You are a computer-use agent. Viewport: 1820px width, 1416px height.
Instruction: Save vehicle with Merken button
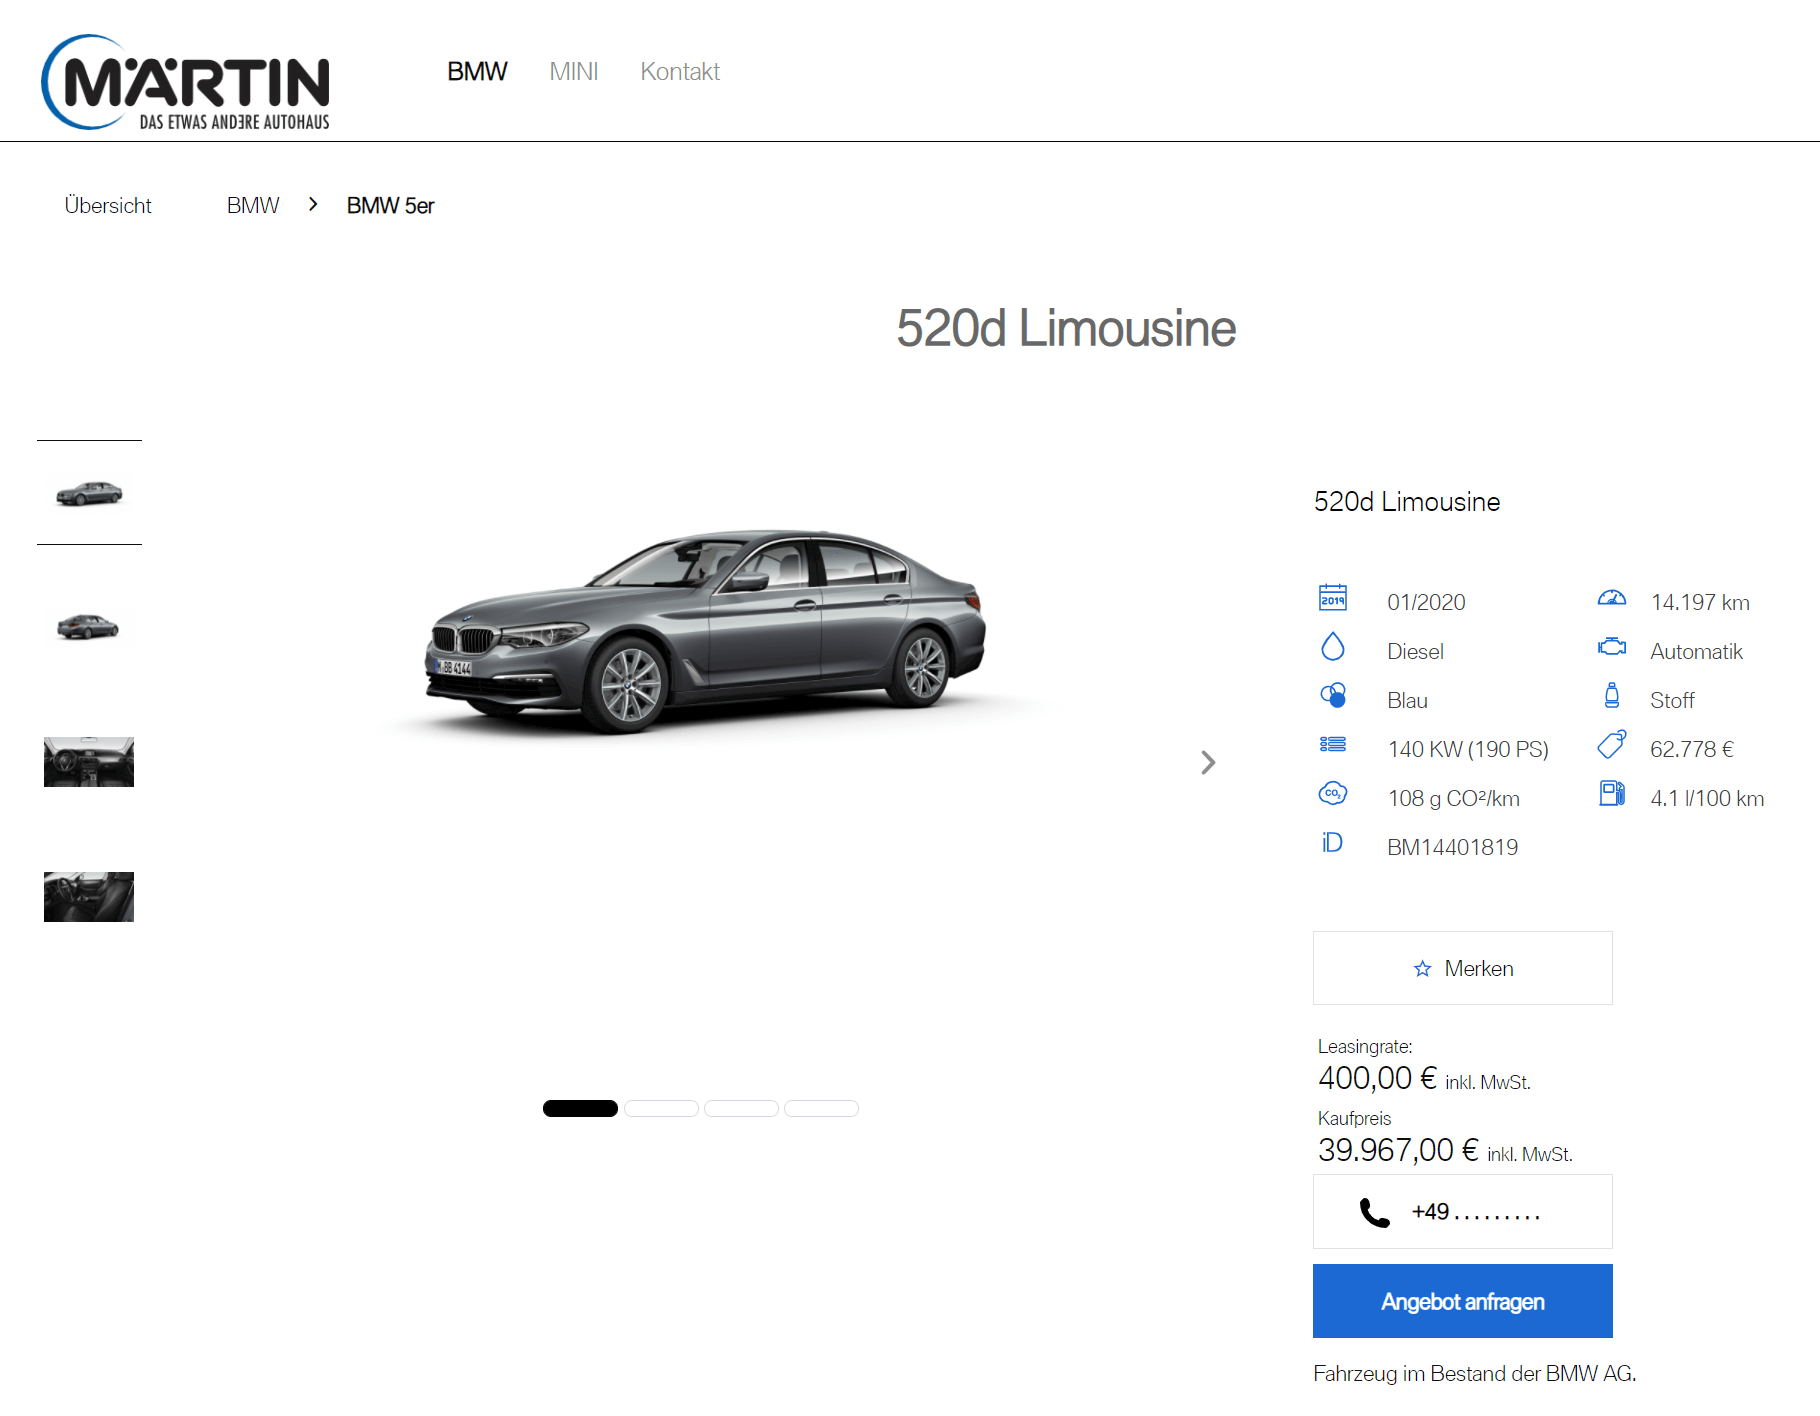[x=1463, y=968]
